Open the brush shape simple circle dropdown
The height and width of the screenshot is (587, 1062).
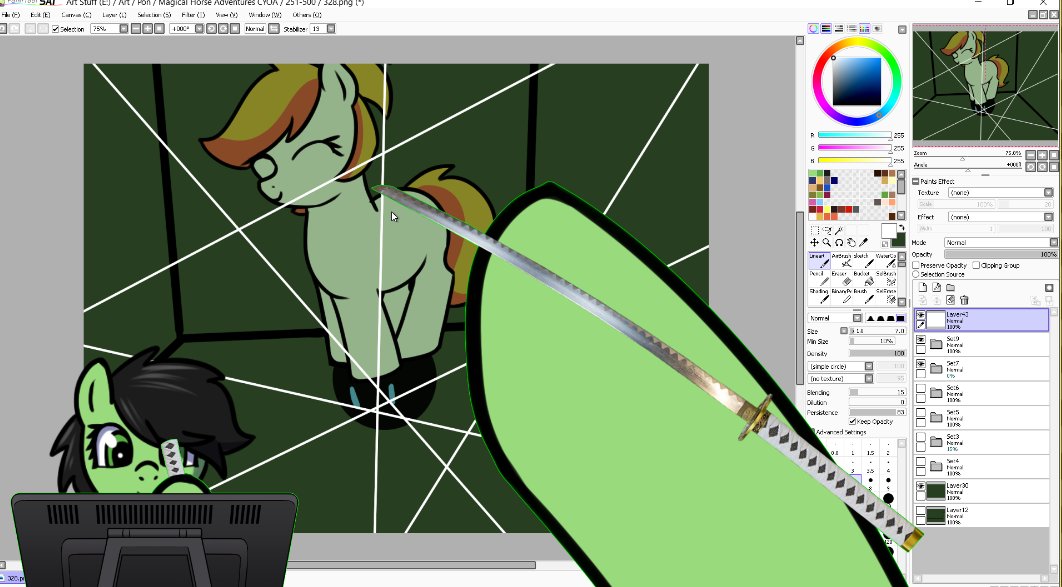coord(868,366)
